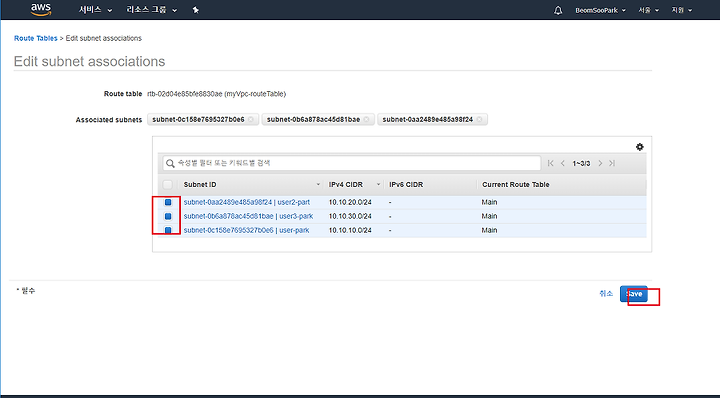Open the AWS console home logo
Viewport: 720px width, 398px height.
pyautogui.click(x=41, y=10)
